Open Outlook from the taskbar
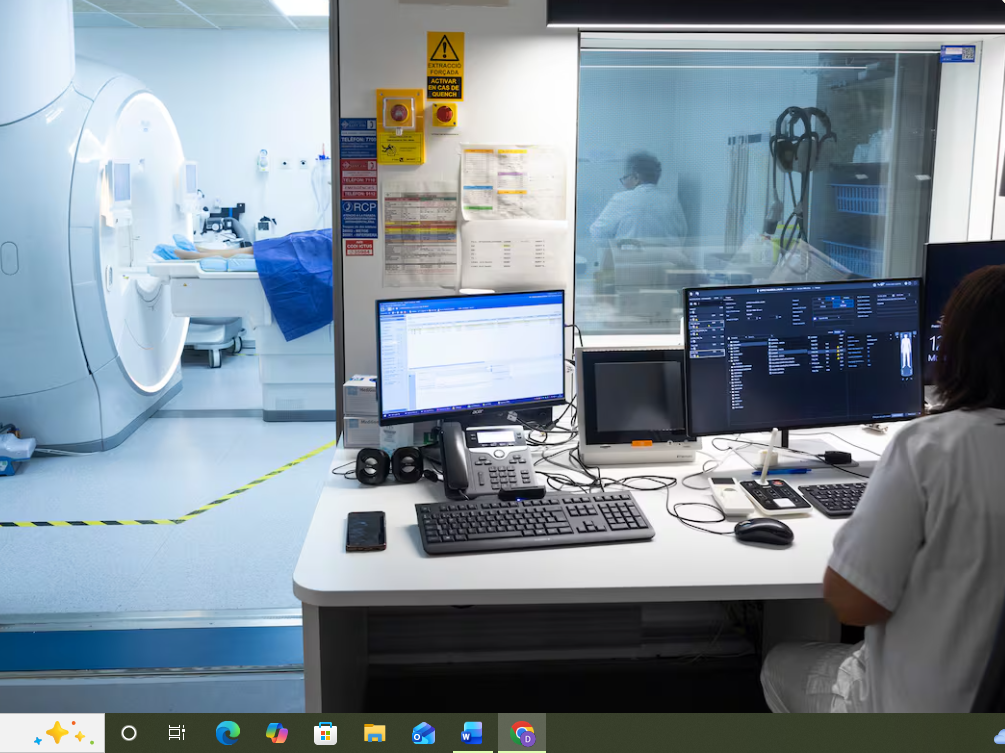 [423, 733]
